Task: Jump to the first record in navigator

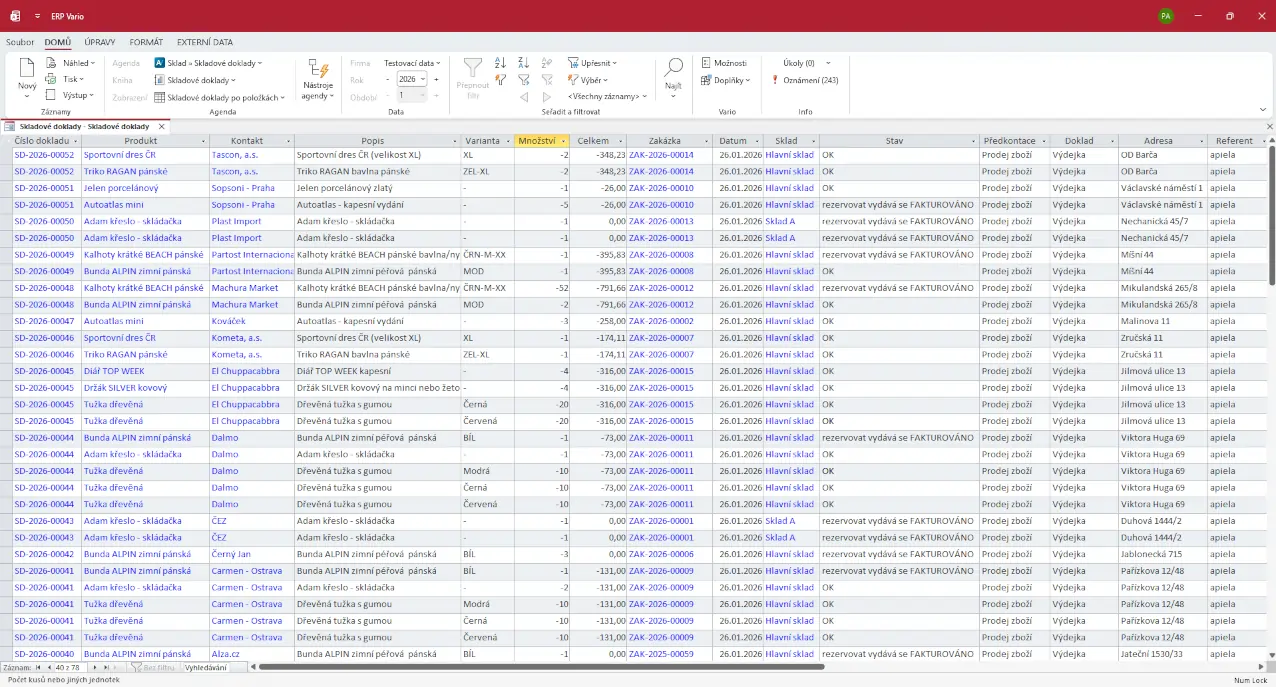Action: pyautogui.click(x=39, y=667)
